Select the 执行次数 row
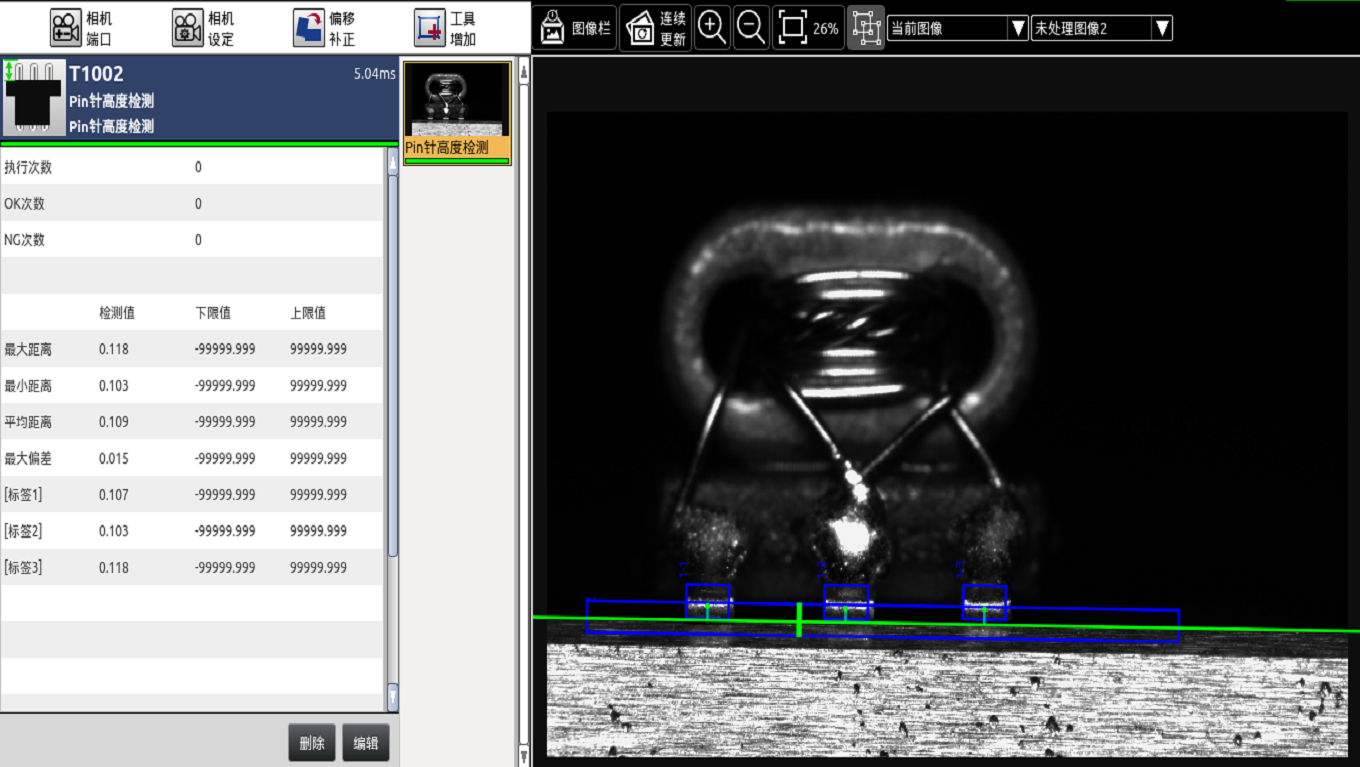Screen dimensions: 1360x767 [192, 167]
